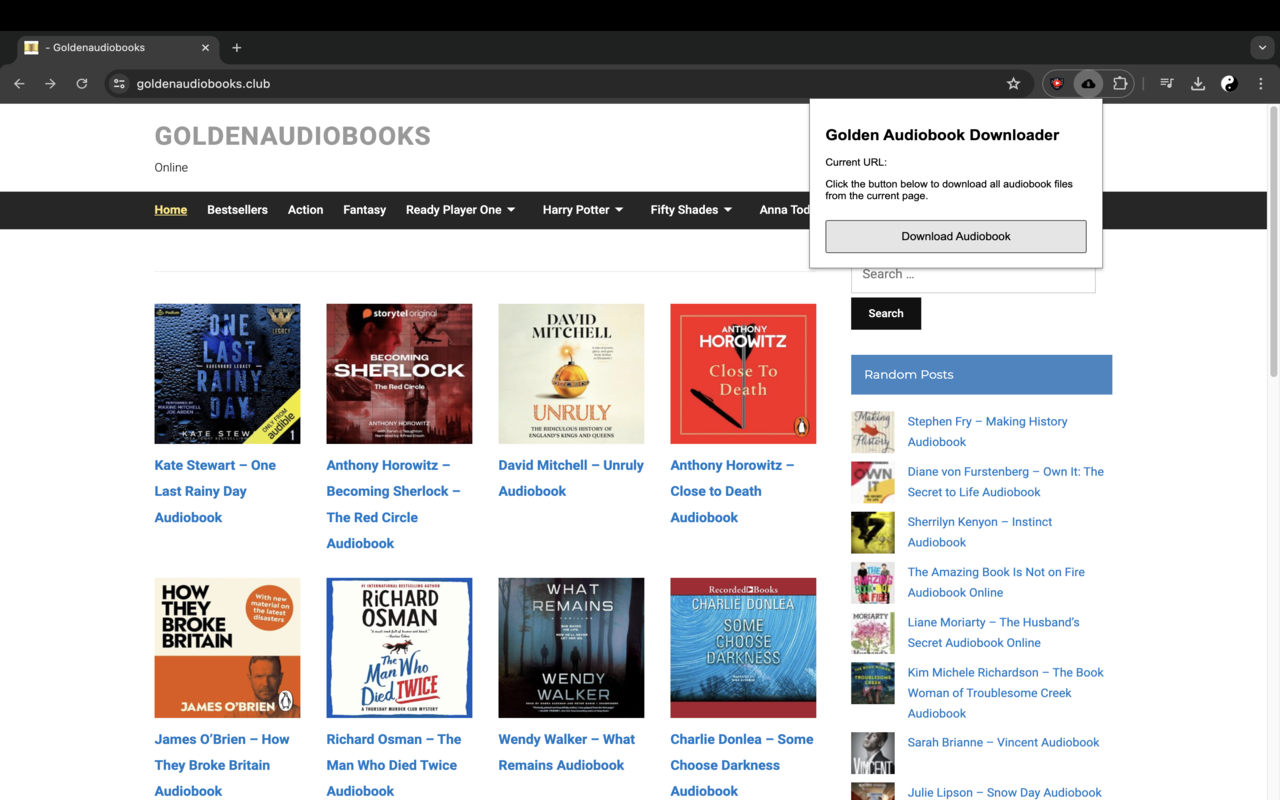Image resolution: width=1280 pixels, height=800 pixels.
Task: Click the Unruly audiobook cover thumbnail
Action: pyautogui.click(x=571, y=373)
